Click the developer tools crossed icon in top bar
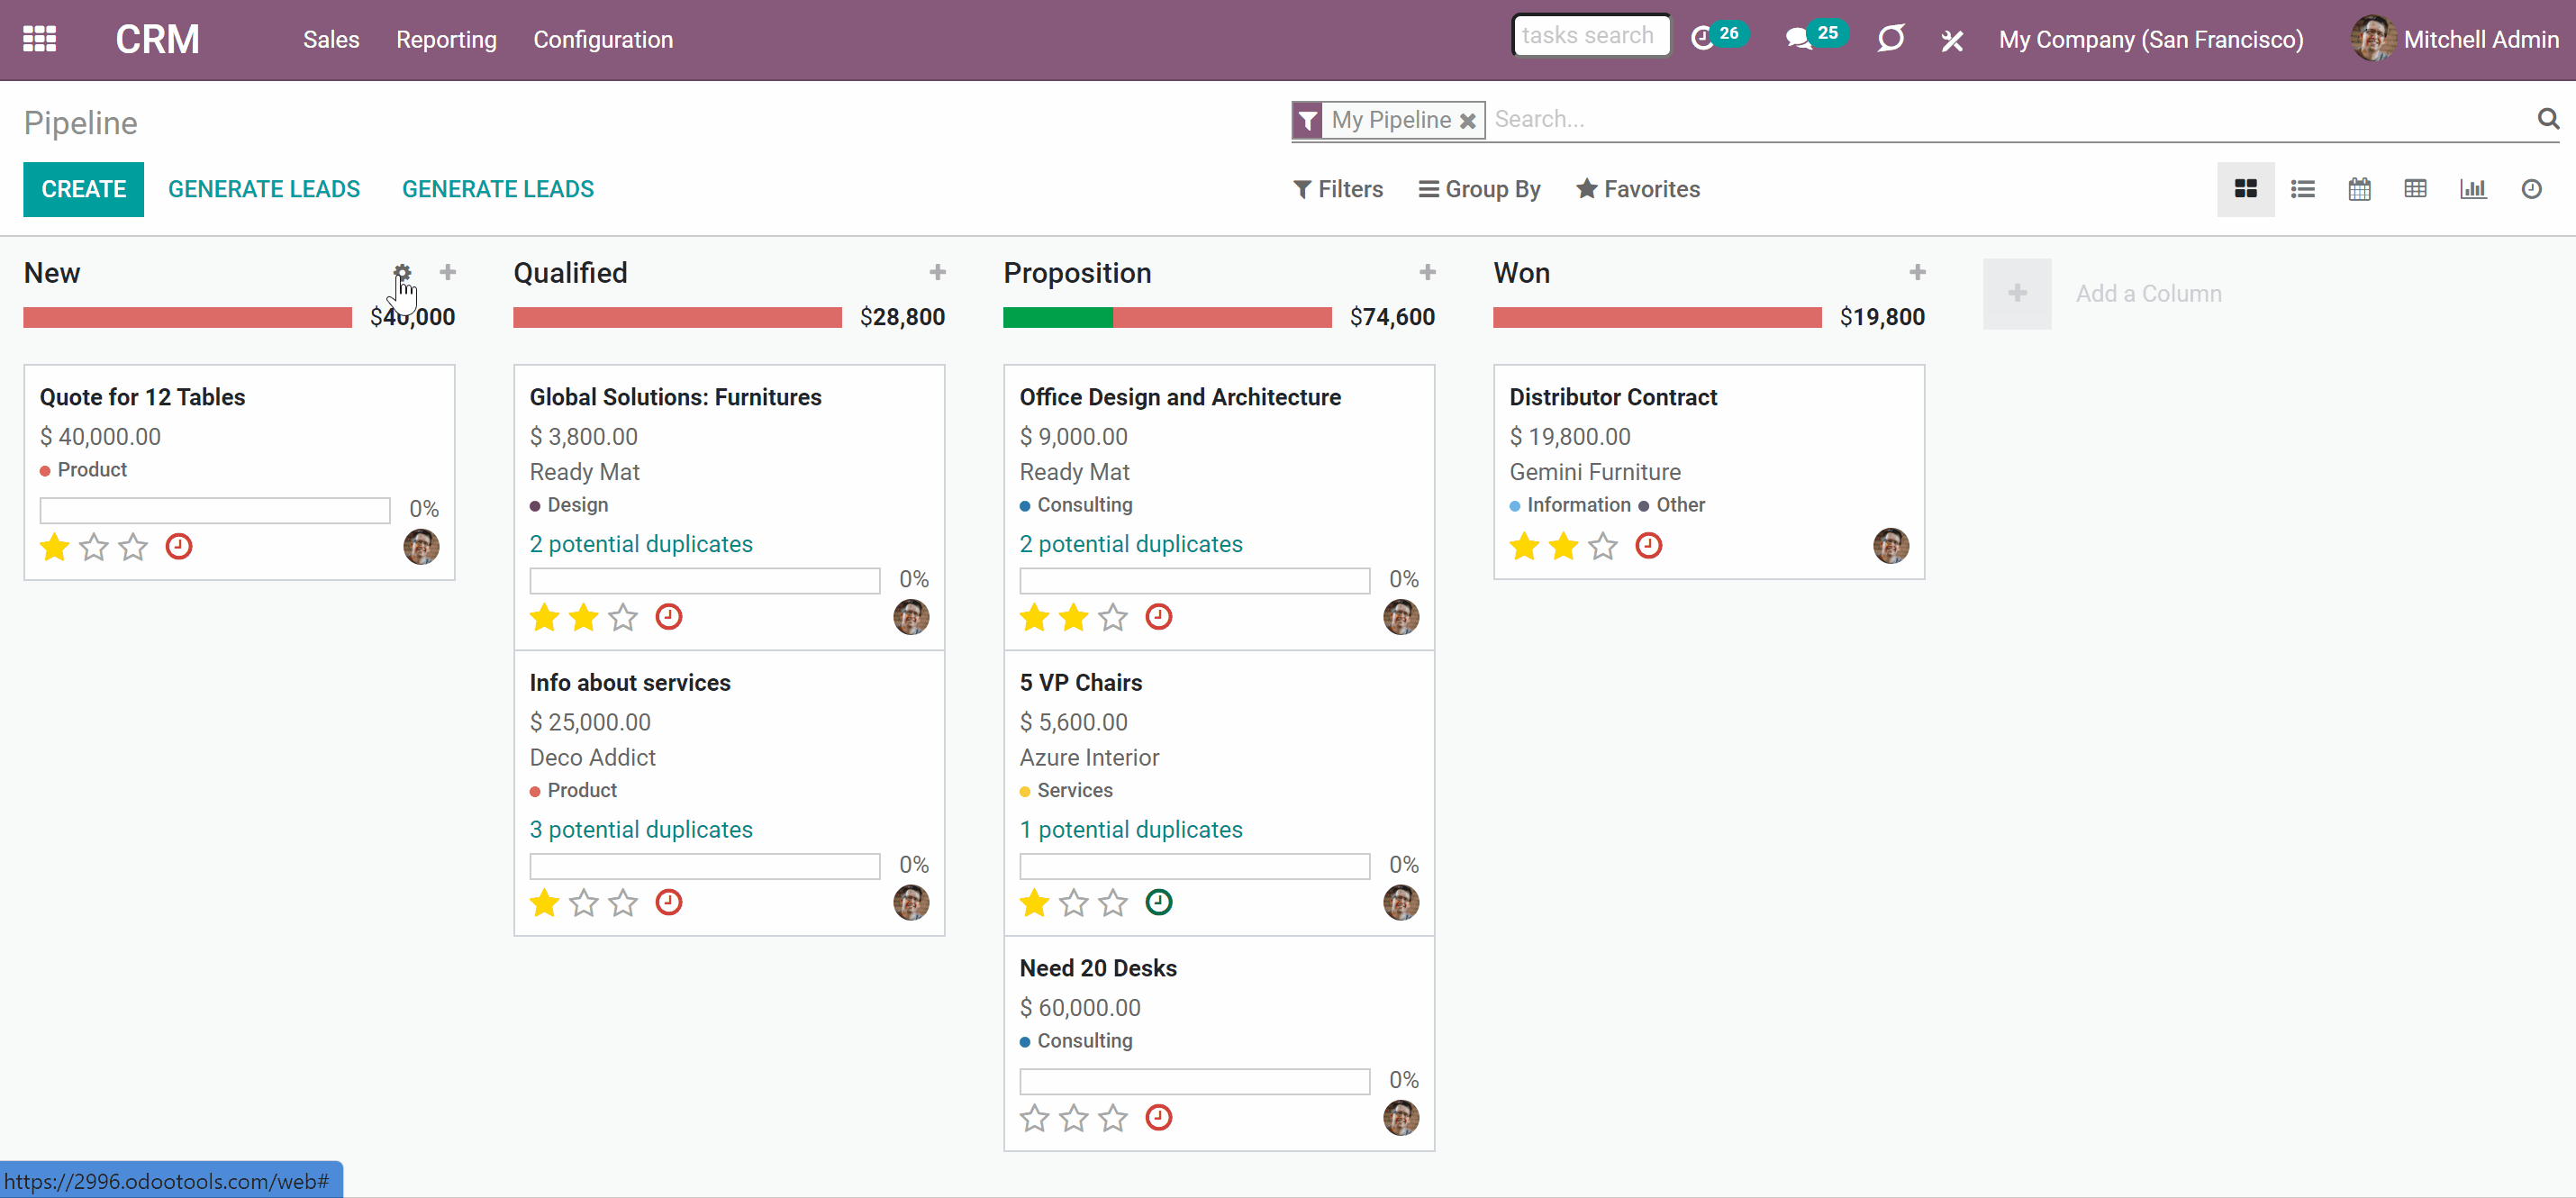This screenshot has height=1198, width=2576. click(x=1951, y=40)
